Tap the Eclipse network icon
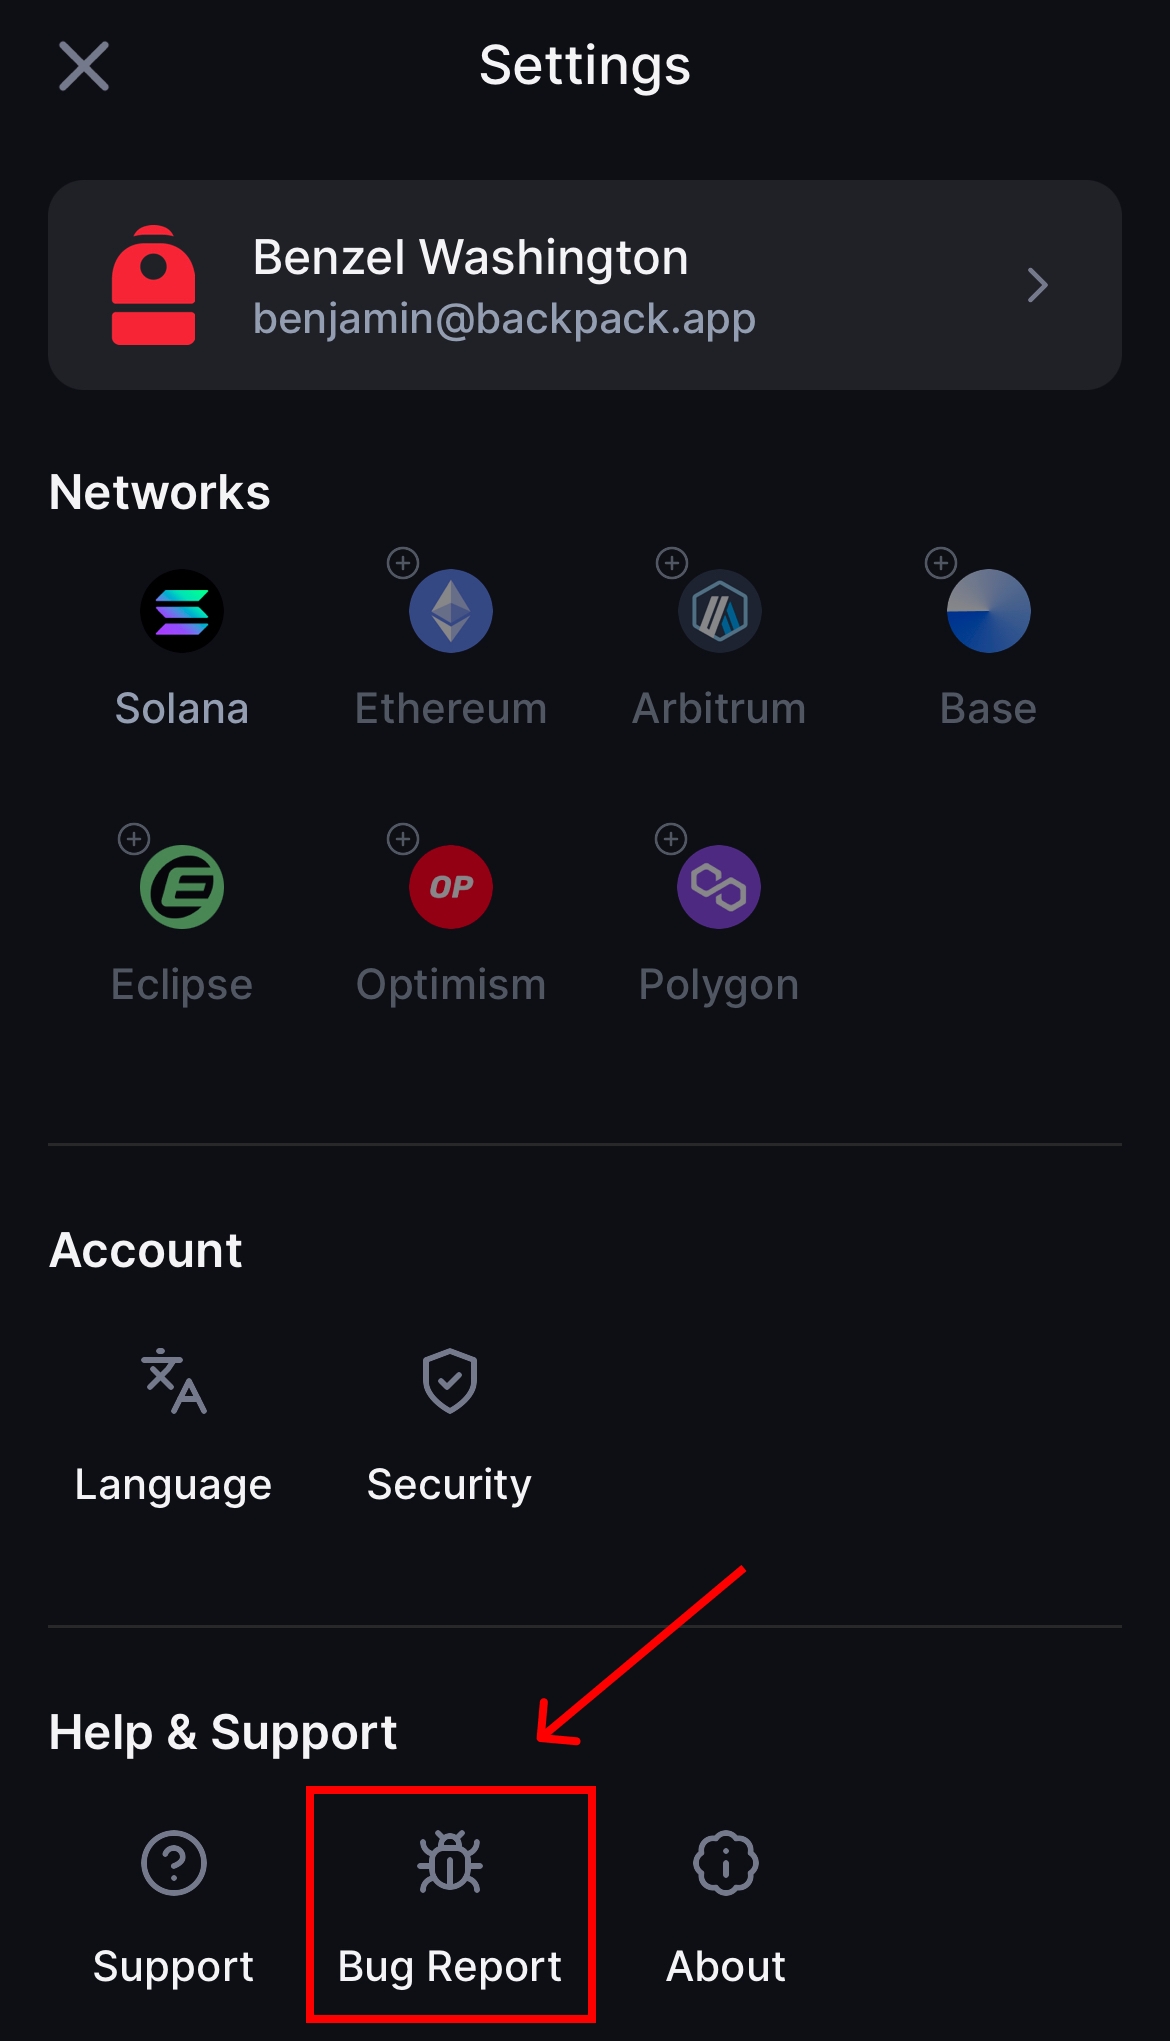This screenshot has height=2041, width=1170. pos(182,887)
